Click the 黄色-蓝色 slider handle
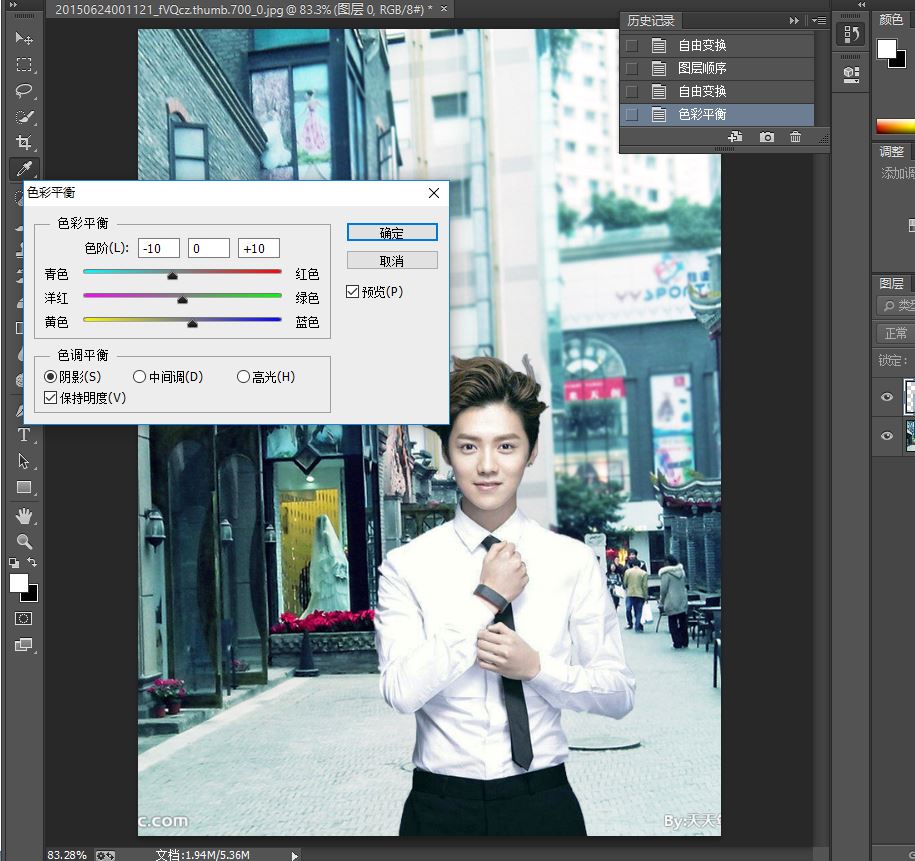Screen dimensions: 915x861 tap(192, 323)
